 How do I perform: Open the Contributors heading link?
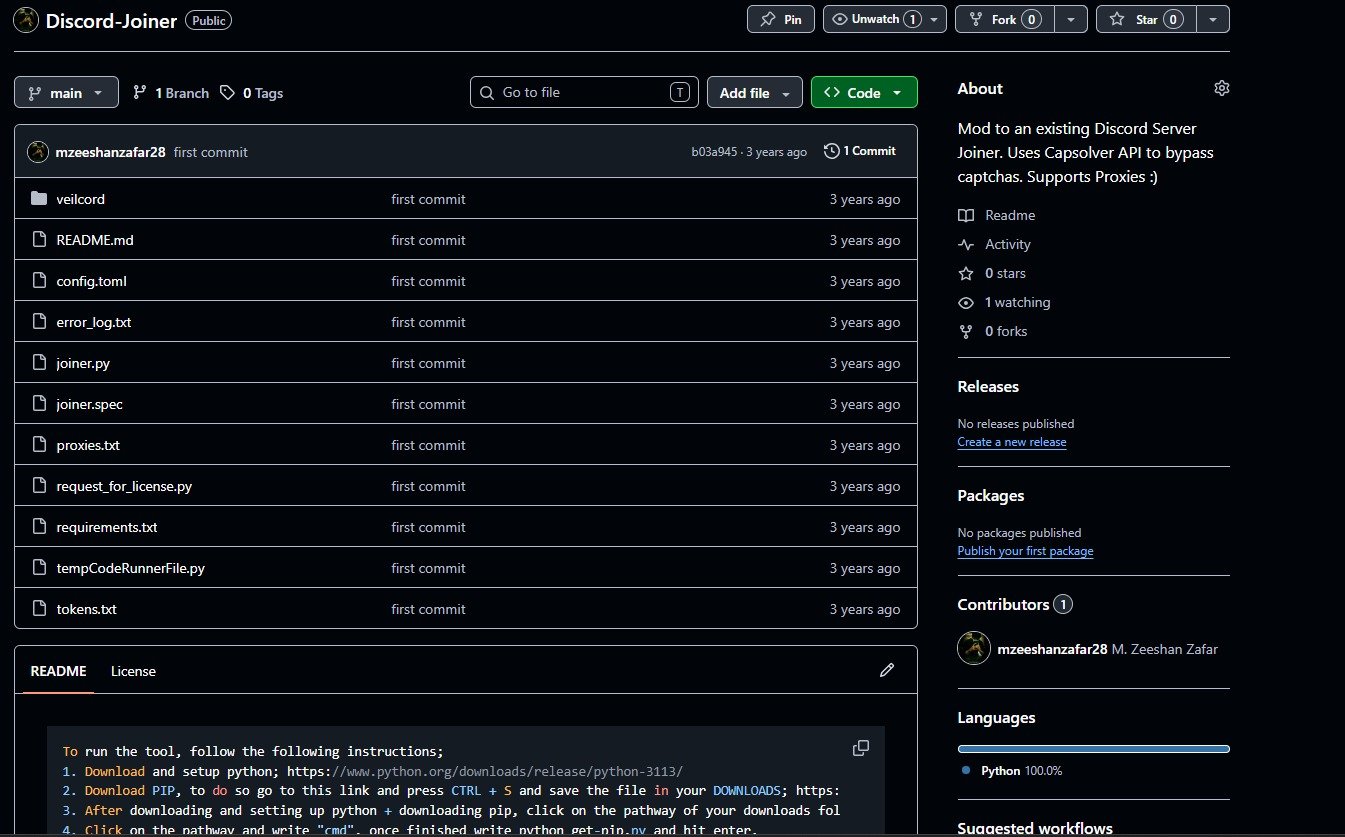pos(1015,604)
